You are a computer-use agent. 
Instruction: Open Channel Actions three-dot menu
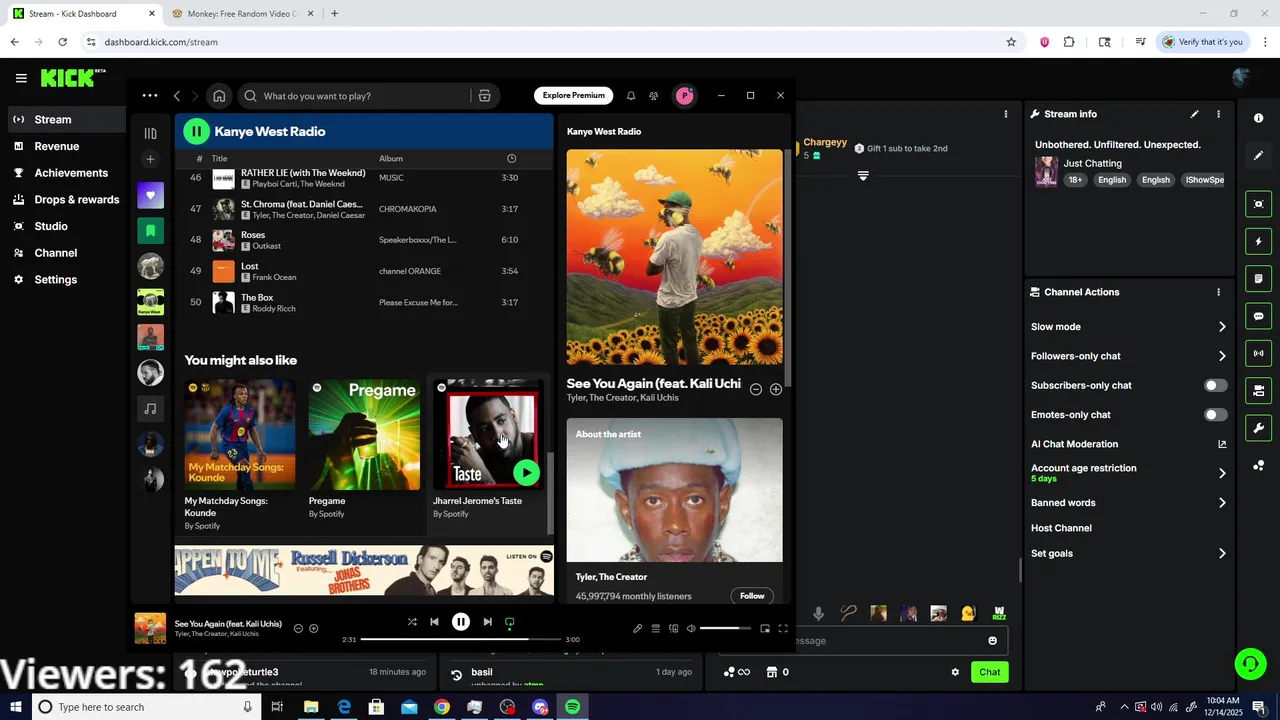pyautogui.click(x=1218, y=292)
